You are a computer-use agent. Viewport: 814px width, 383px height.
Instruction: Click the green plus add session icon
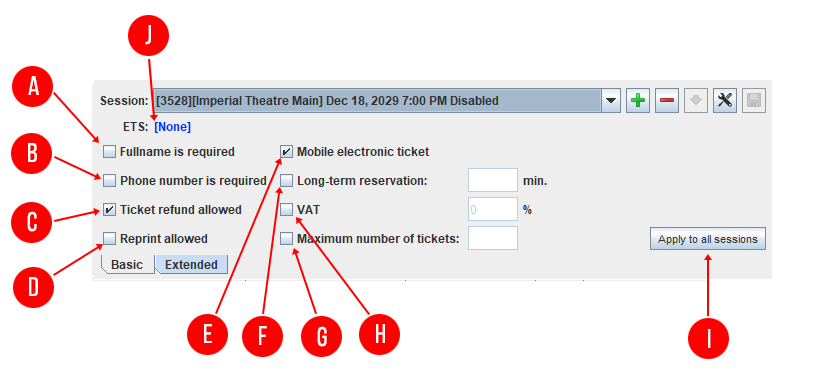(638, 101)
